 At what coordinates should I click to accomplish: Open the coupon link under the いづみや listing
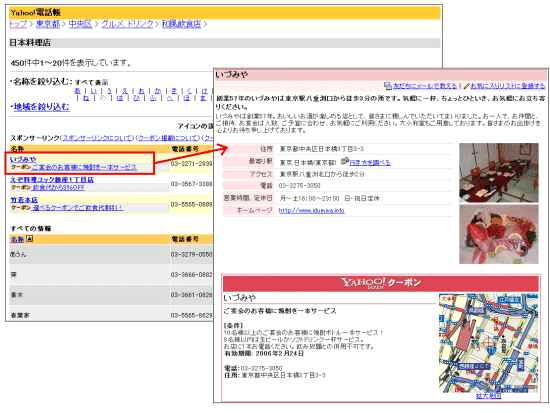(84, 167)
